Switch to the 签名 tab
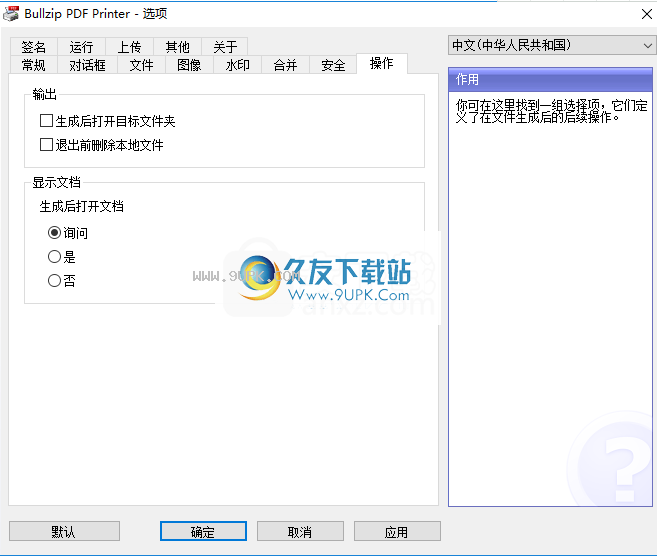Image resolution: width=657 pixels, height=557 pixels. 34,47
